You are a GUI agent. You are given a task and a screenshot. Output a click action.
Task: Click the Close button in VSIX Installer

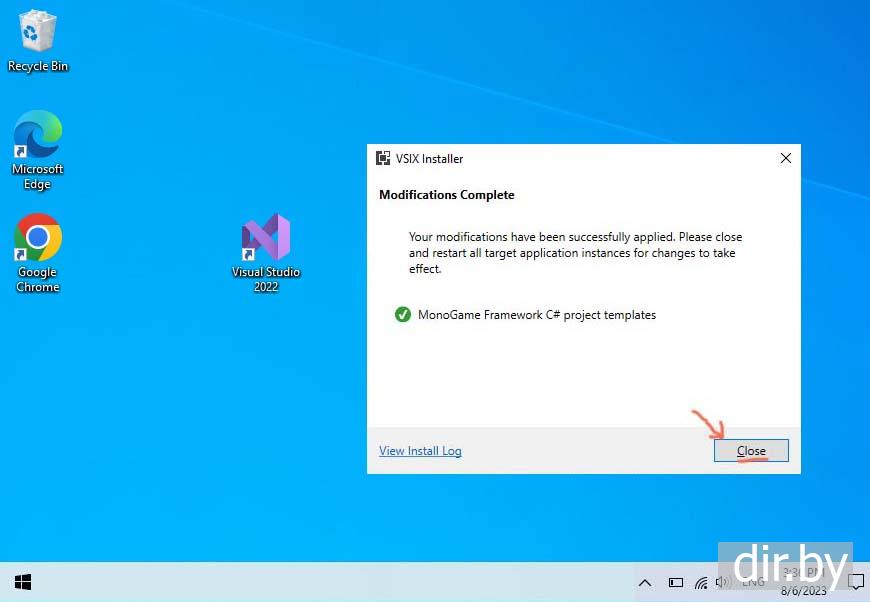tap(751, 451)
